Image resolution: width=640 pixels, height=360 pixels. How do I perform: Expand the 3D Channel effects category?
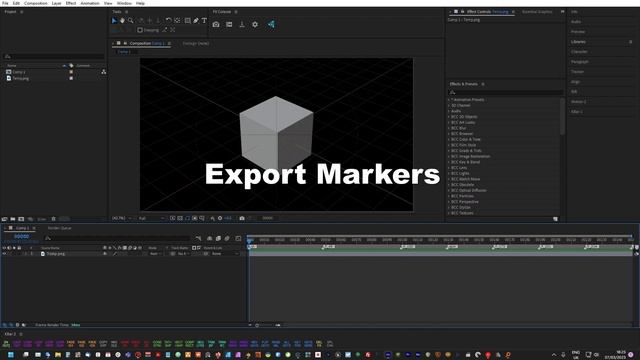449,105
